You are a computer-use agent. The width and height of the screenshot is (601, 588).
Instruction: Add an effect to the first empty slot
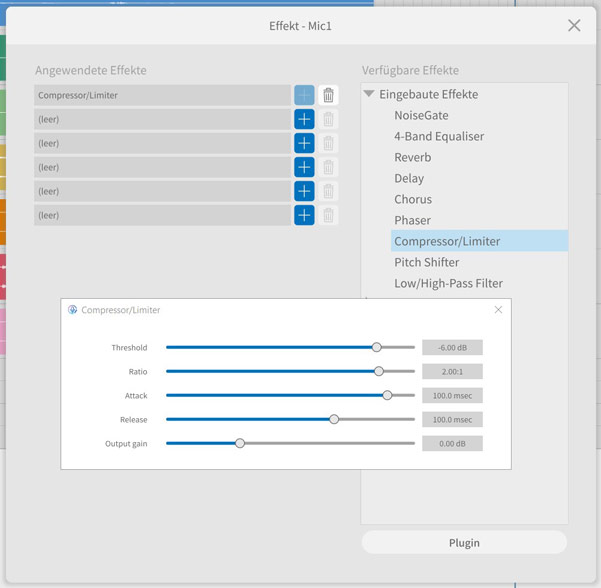pyautogui.click(x=304, y=119)
